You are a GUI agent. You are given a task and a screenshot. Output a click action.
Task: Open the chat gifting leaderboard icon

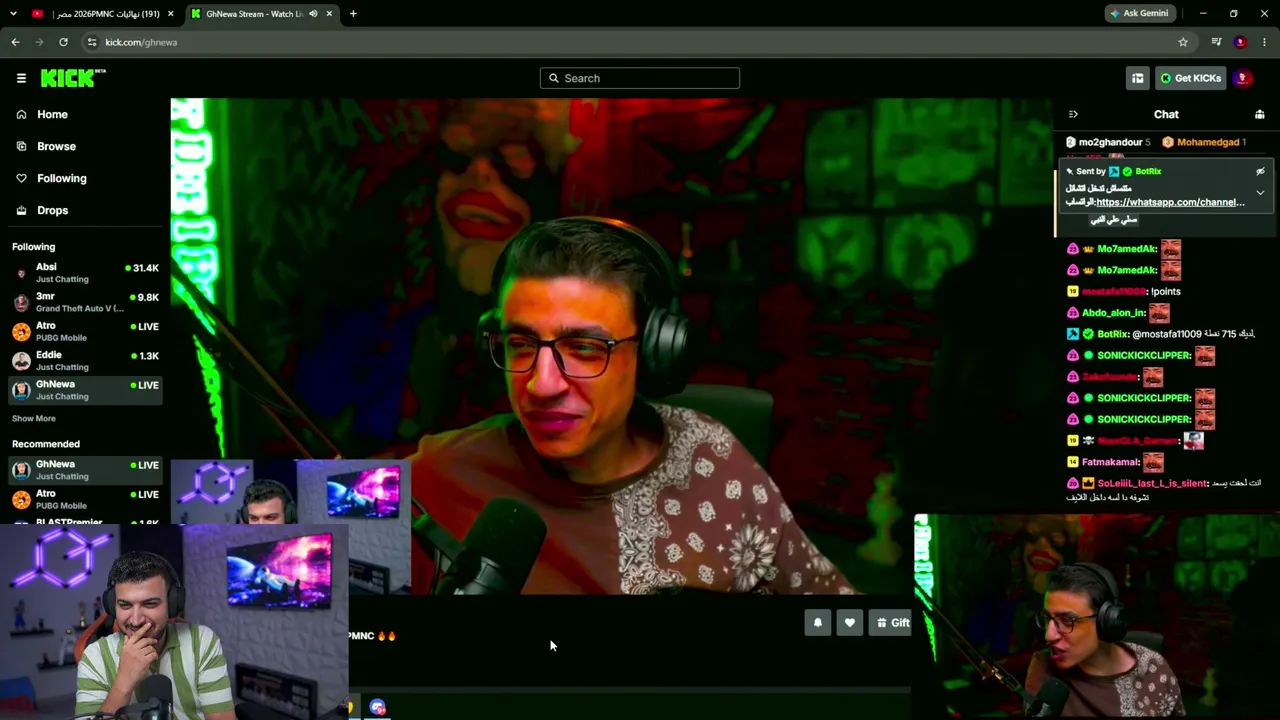pos(1260,114)
